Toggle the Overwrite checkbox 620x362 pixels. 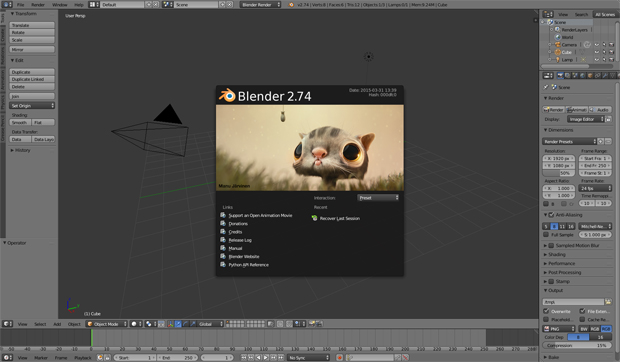click(x=546, y=311)
